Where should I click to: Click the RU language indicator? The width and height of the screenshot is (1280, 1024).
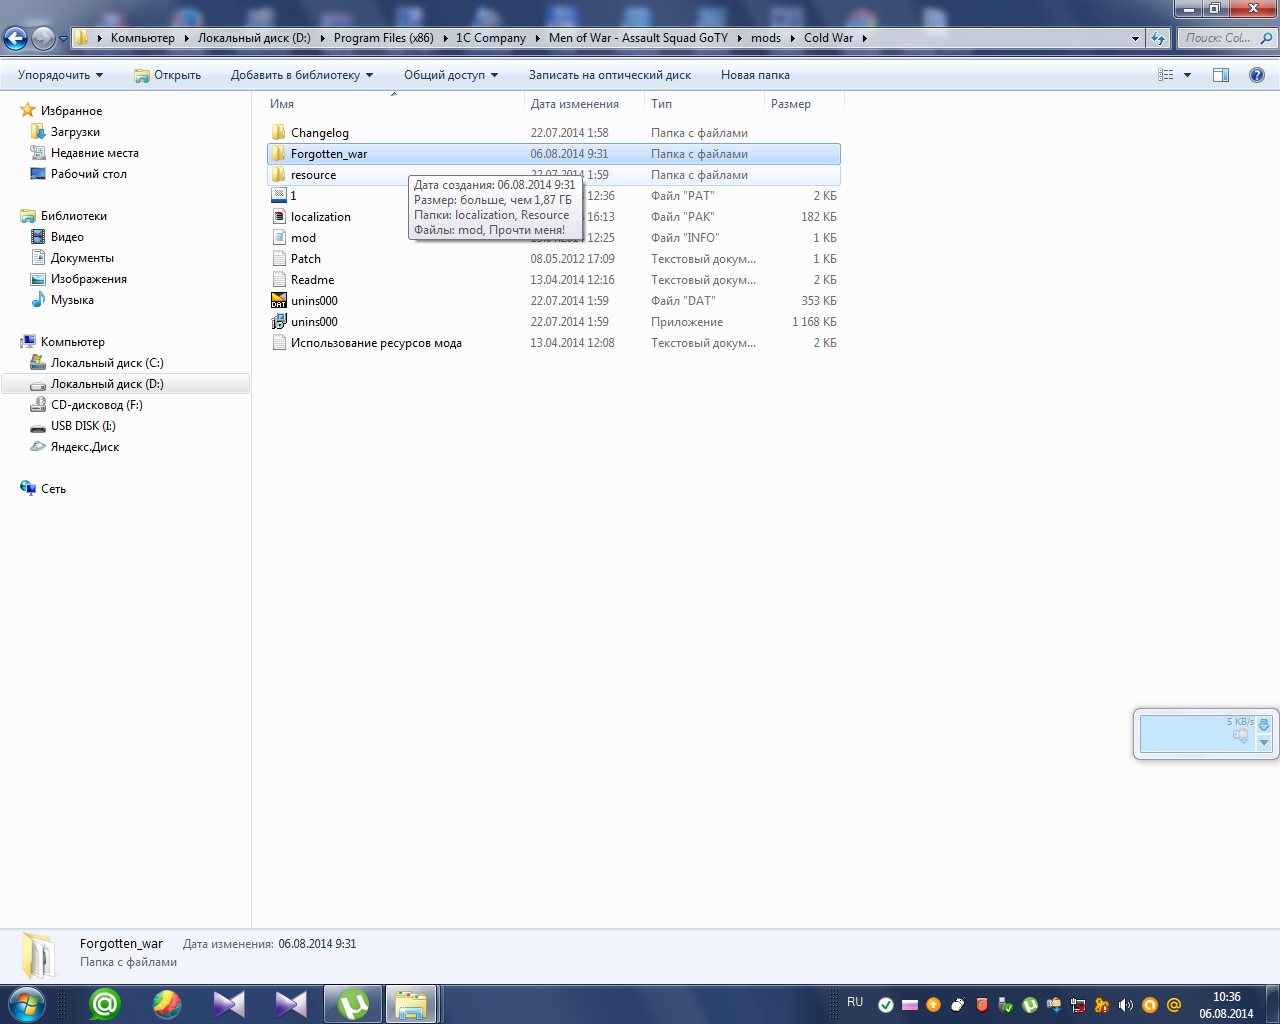pyautogui.click(x=855, y=1002)
